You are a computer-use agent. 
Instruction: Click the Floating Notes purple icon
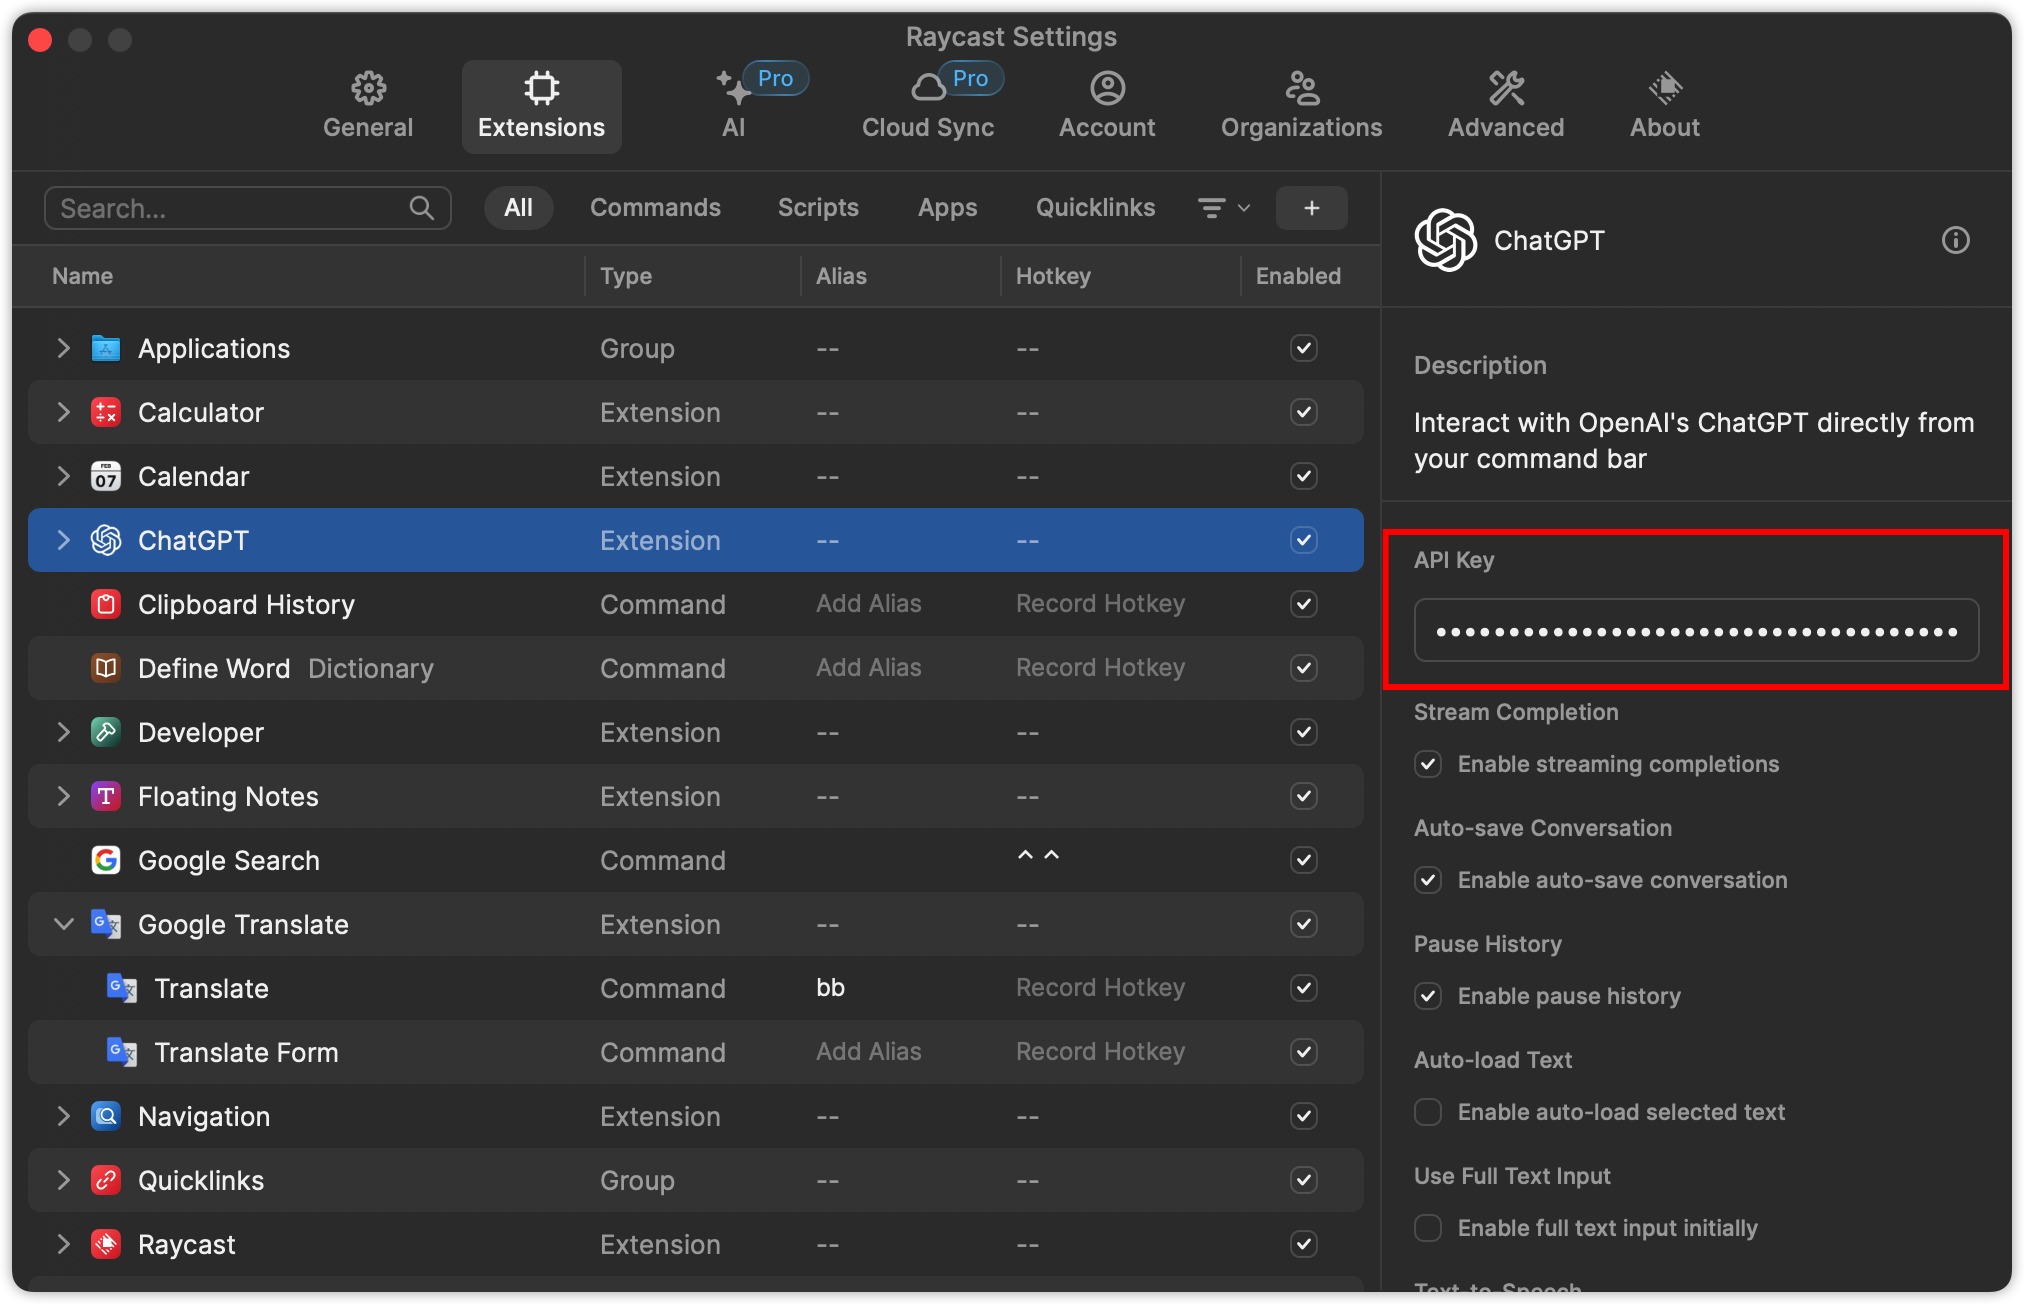pyautogui.click(x=106, y=796)
